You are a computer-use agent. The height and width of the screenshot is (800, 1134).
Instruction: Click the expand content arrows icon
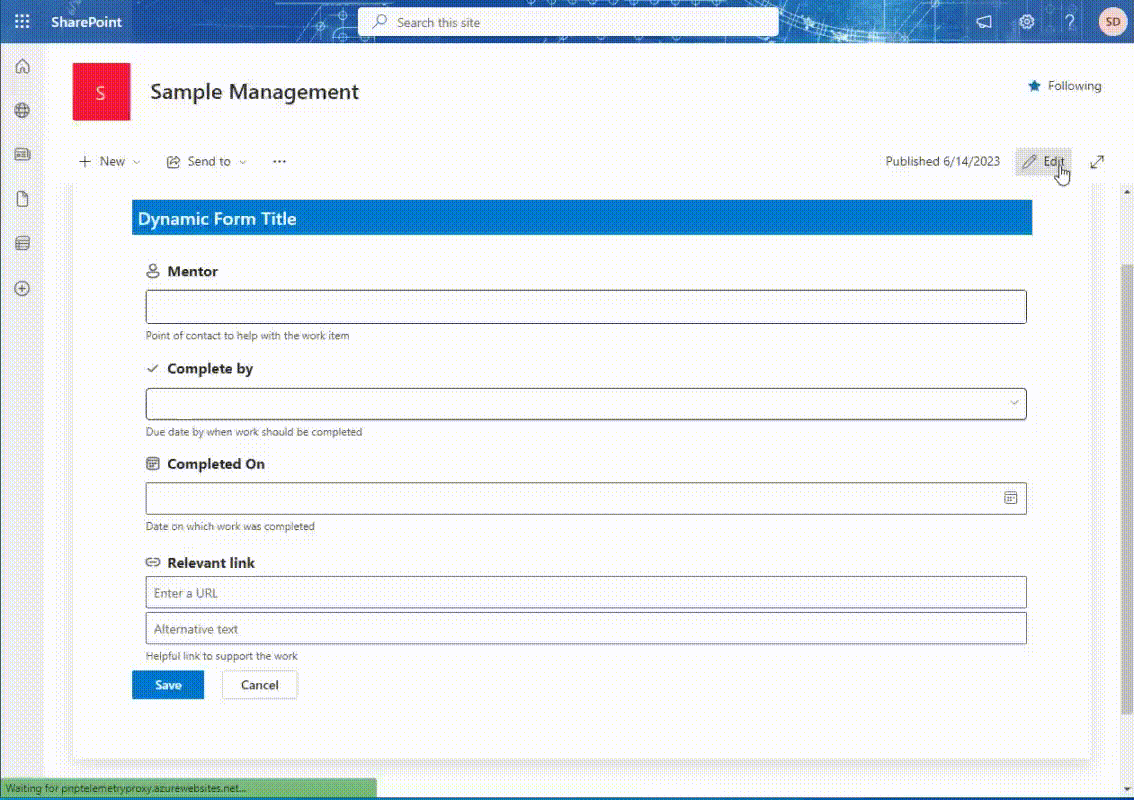point(1097,161)
